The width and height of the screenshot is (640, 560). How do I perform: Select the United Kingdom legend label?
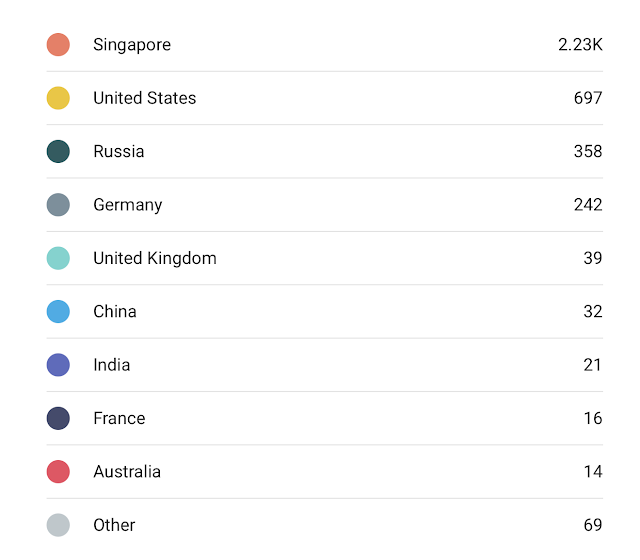(x=155, y=258)
